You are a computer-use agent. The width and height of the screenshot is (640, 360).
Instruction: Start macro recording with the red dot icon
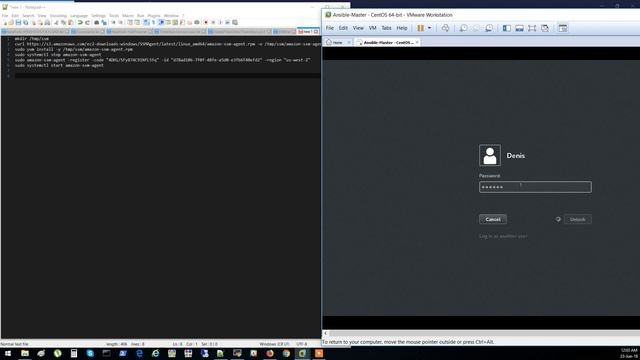point(206,22)
